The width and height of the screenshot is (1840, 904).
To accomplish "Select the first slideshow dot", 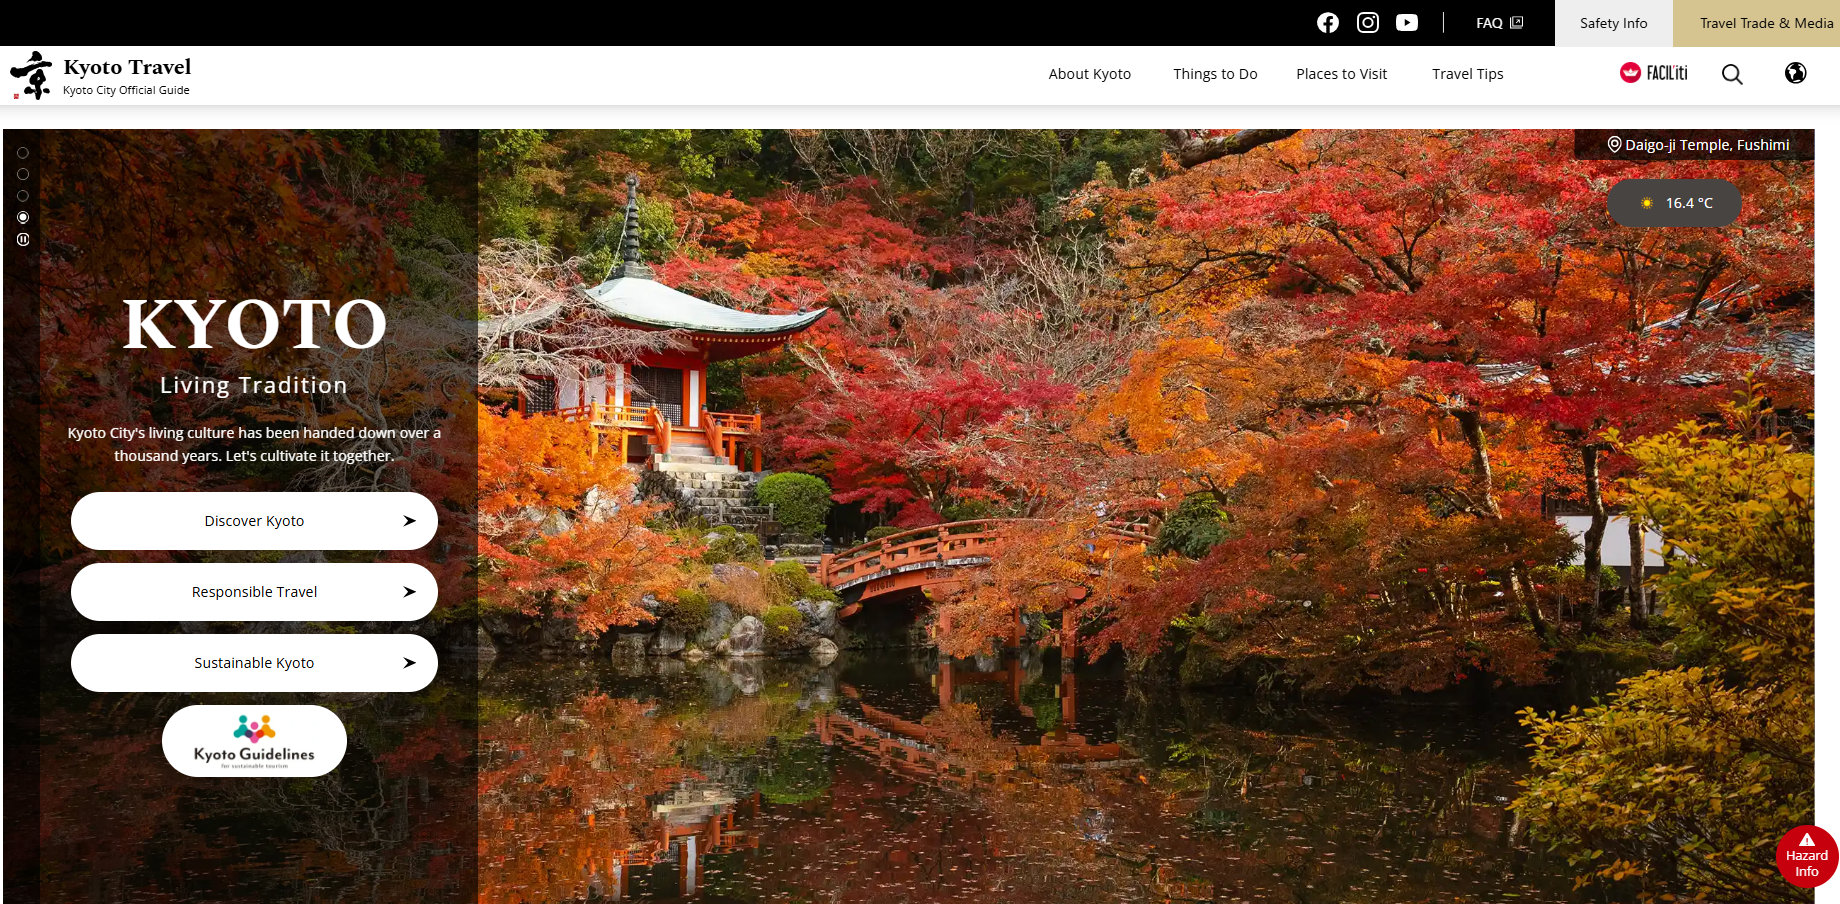I will (23, 153).
